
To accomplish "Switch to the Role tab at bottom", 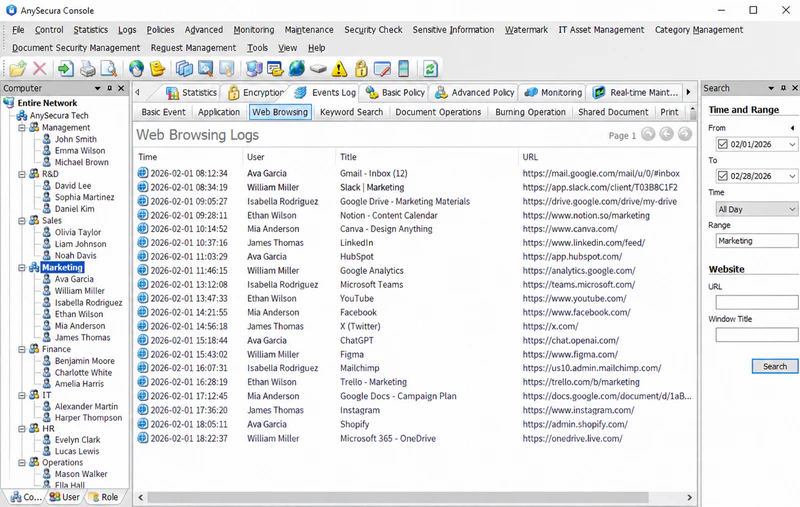I will coord(104,497).
